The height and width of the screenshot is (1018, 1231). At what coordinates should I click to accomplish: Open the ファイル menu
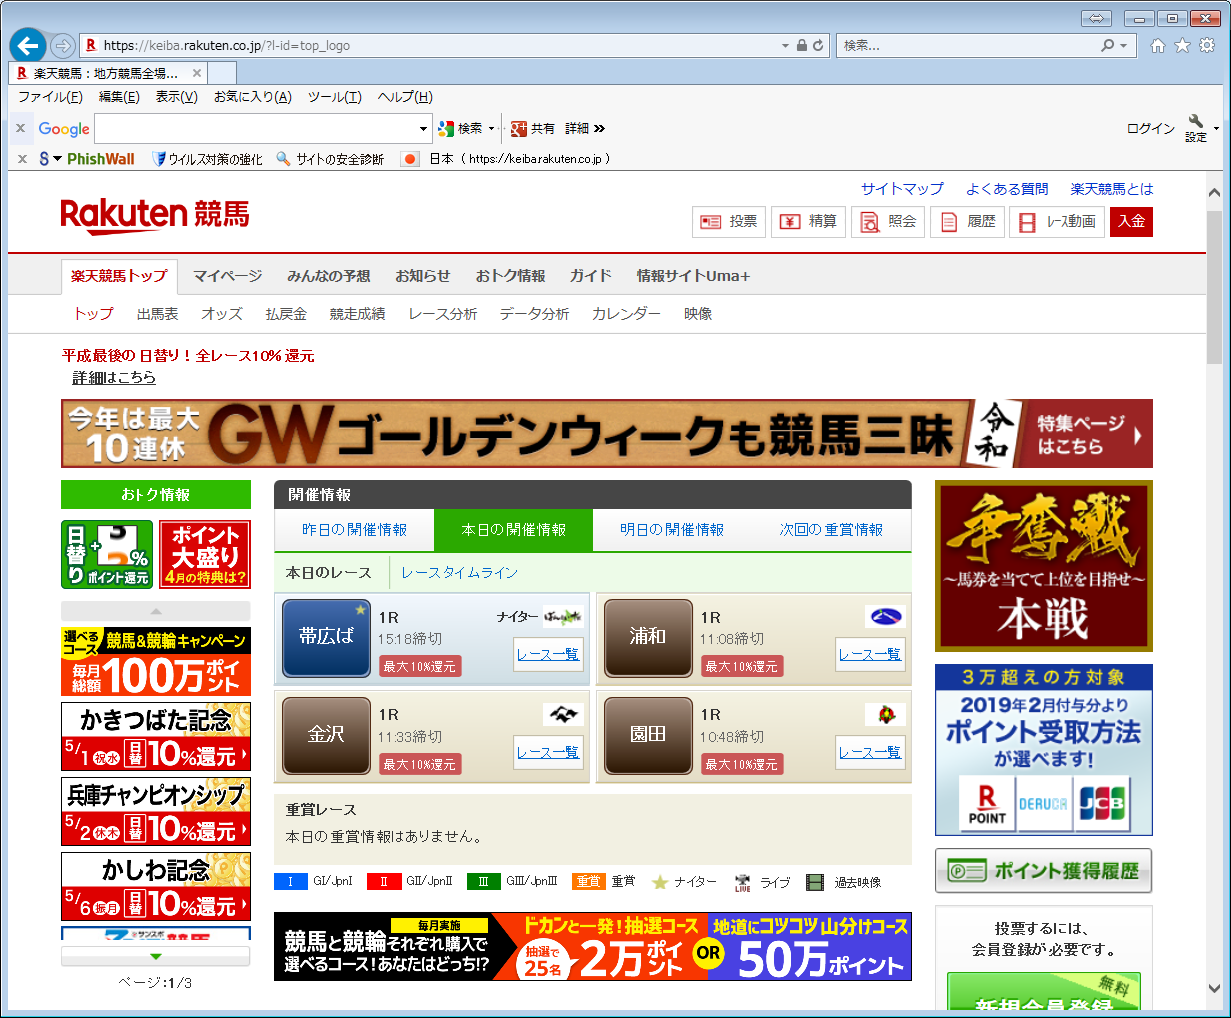[50, 97]
